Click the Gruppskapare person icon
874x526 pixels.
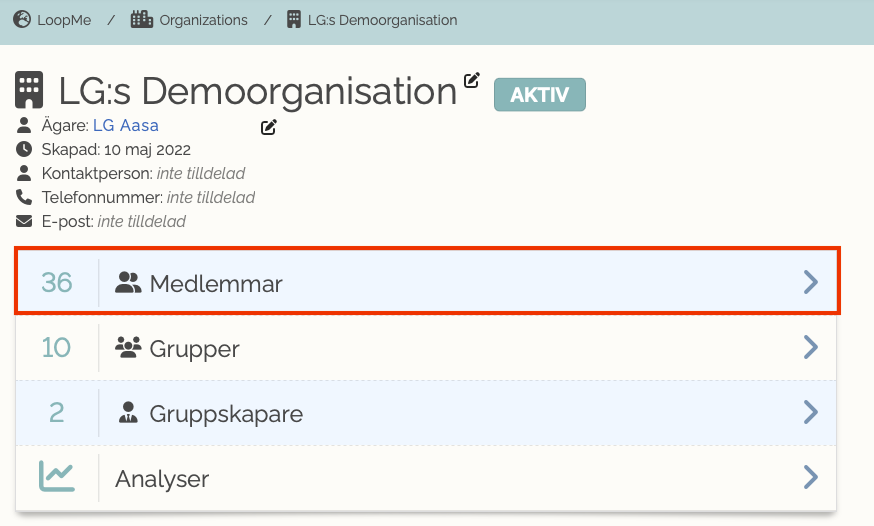[128, 413]
